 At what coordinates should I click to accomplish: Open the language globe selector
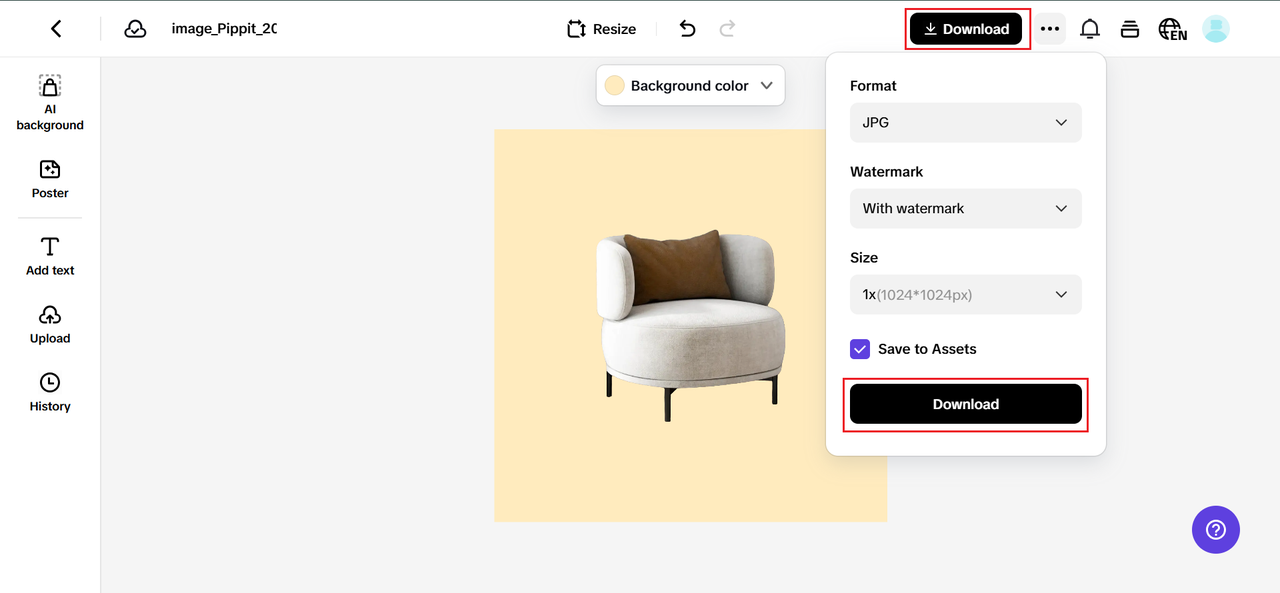coord(1172,29)
